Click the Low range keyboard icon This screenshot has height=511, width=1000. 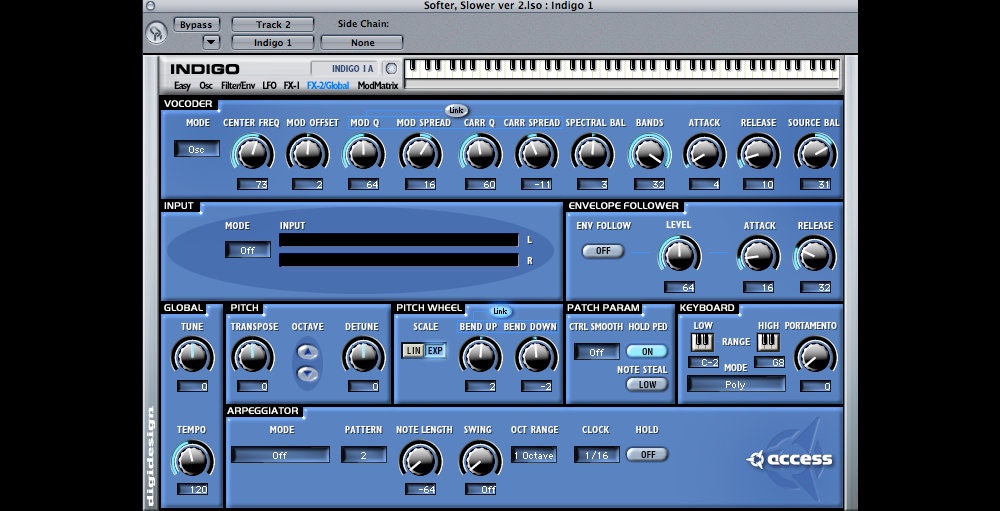(x=702, y=343)
